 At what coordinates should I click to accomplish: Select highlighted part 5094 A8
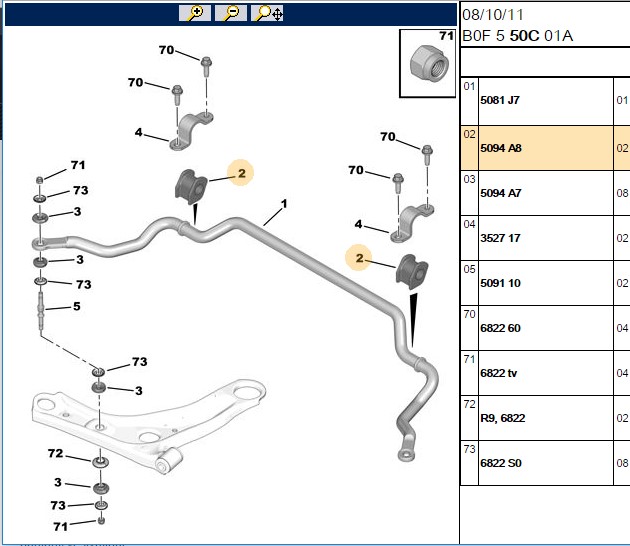[x=501, y=148]
